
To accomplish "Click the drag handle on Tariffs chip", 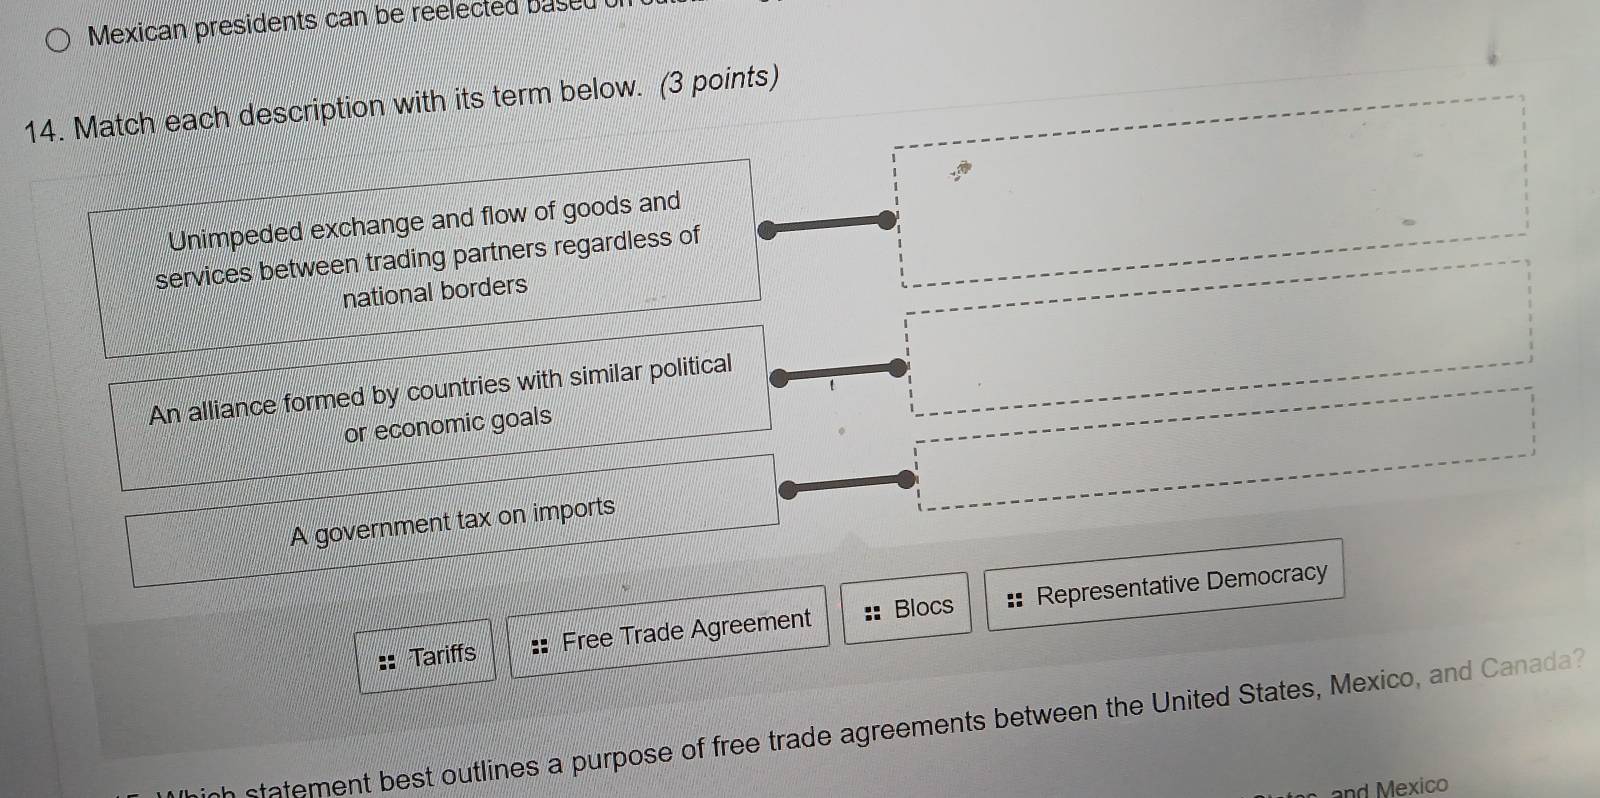I will pyautogui.click(x=387, y=661).
